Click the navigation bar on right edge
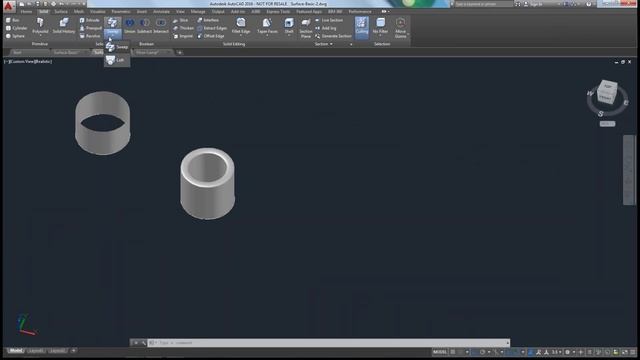Viewport: 640px width, 360px height. 629,169
